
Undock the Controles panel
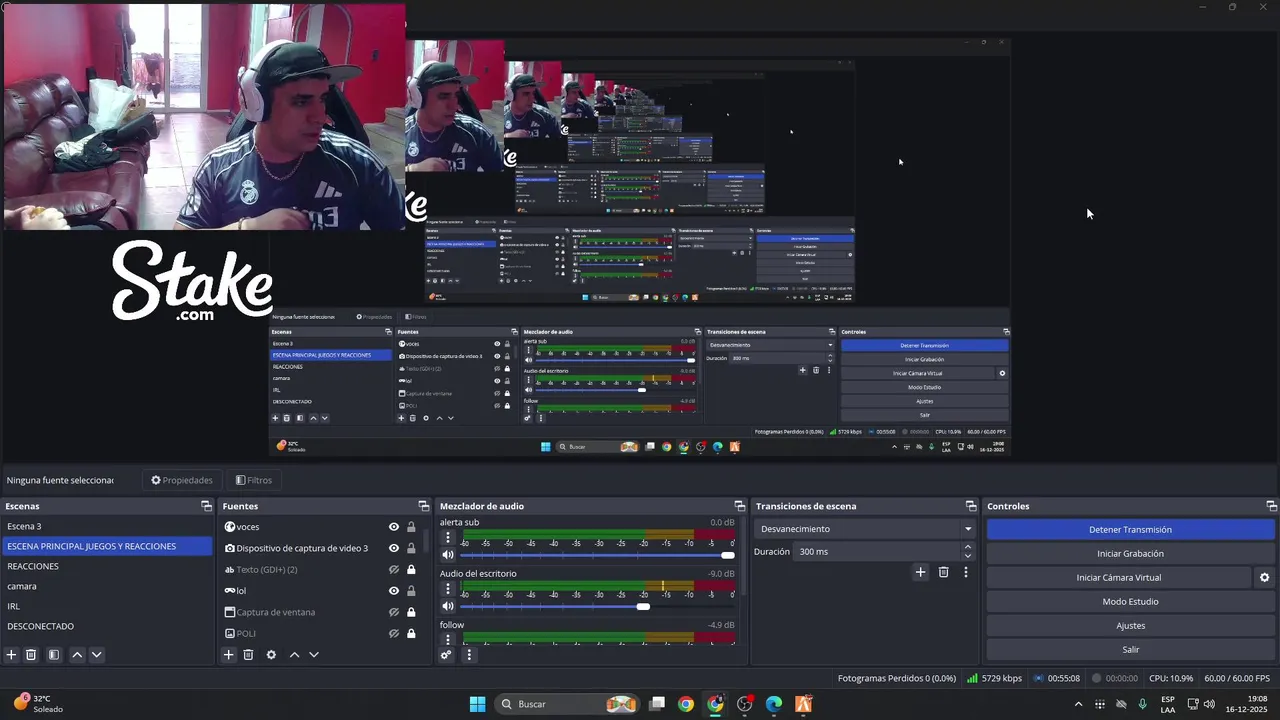pos(1272,506)
